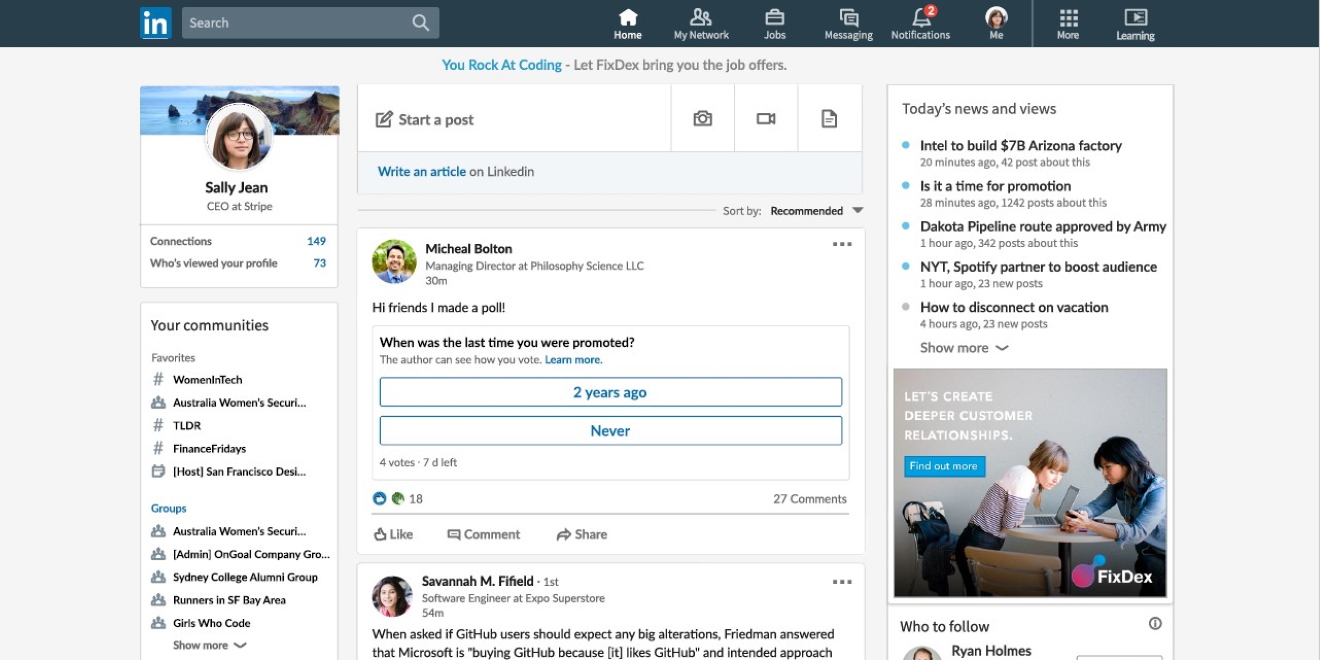Open the Me profile avatar menu

point(996,24)
